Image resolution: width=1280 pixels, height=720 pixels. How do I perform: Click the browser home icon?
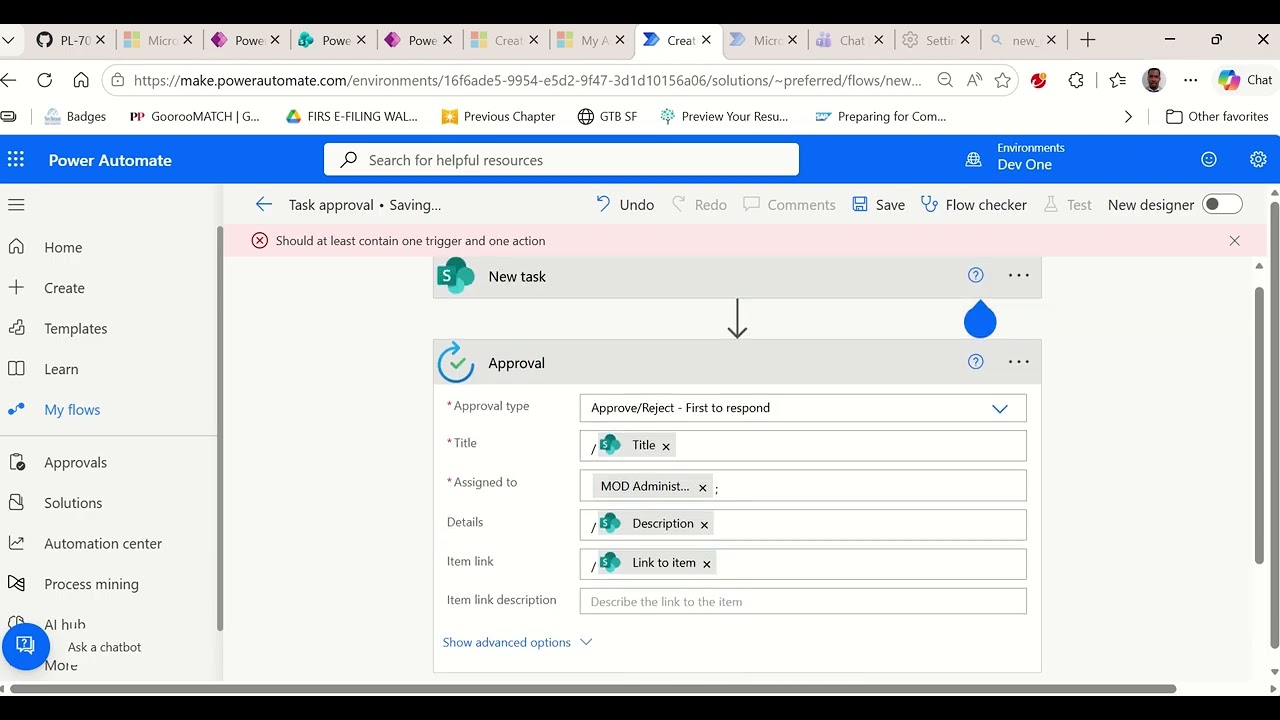click(x=81, y=80)
